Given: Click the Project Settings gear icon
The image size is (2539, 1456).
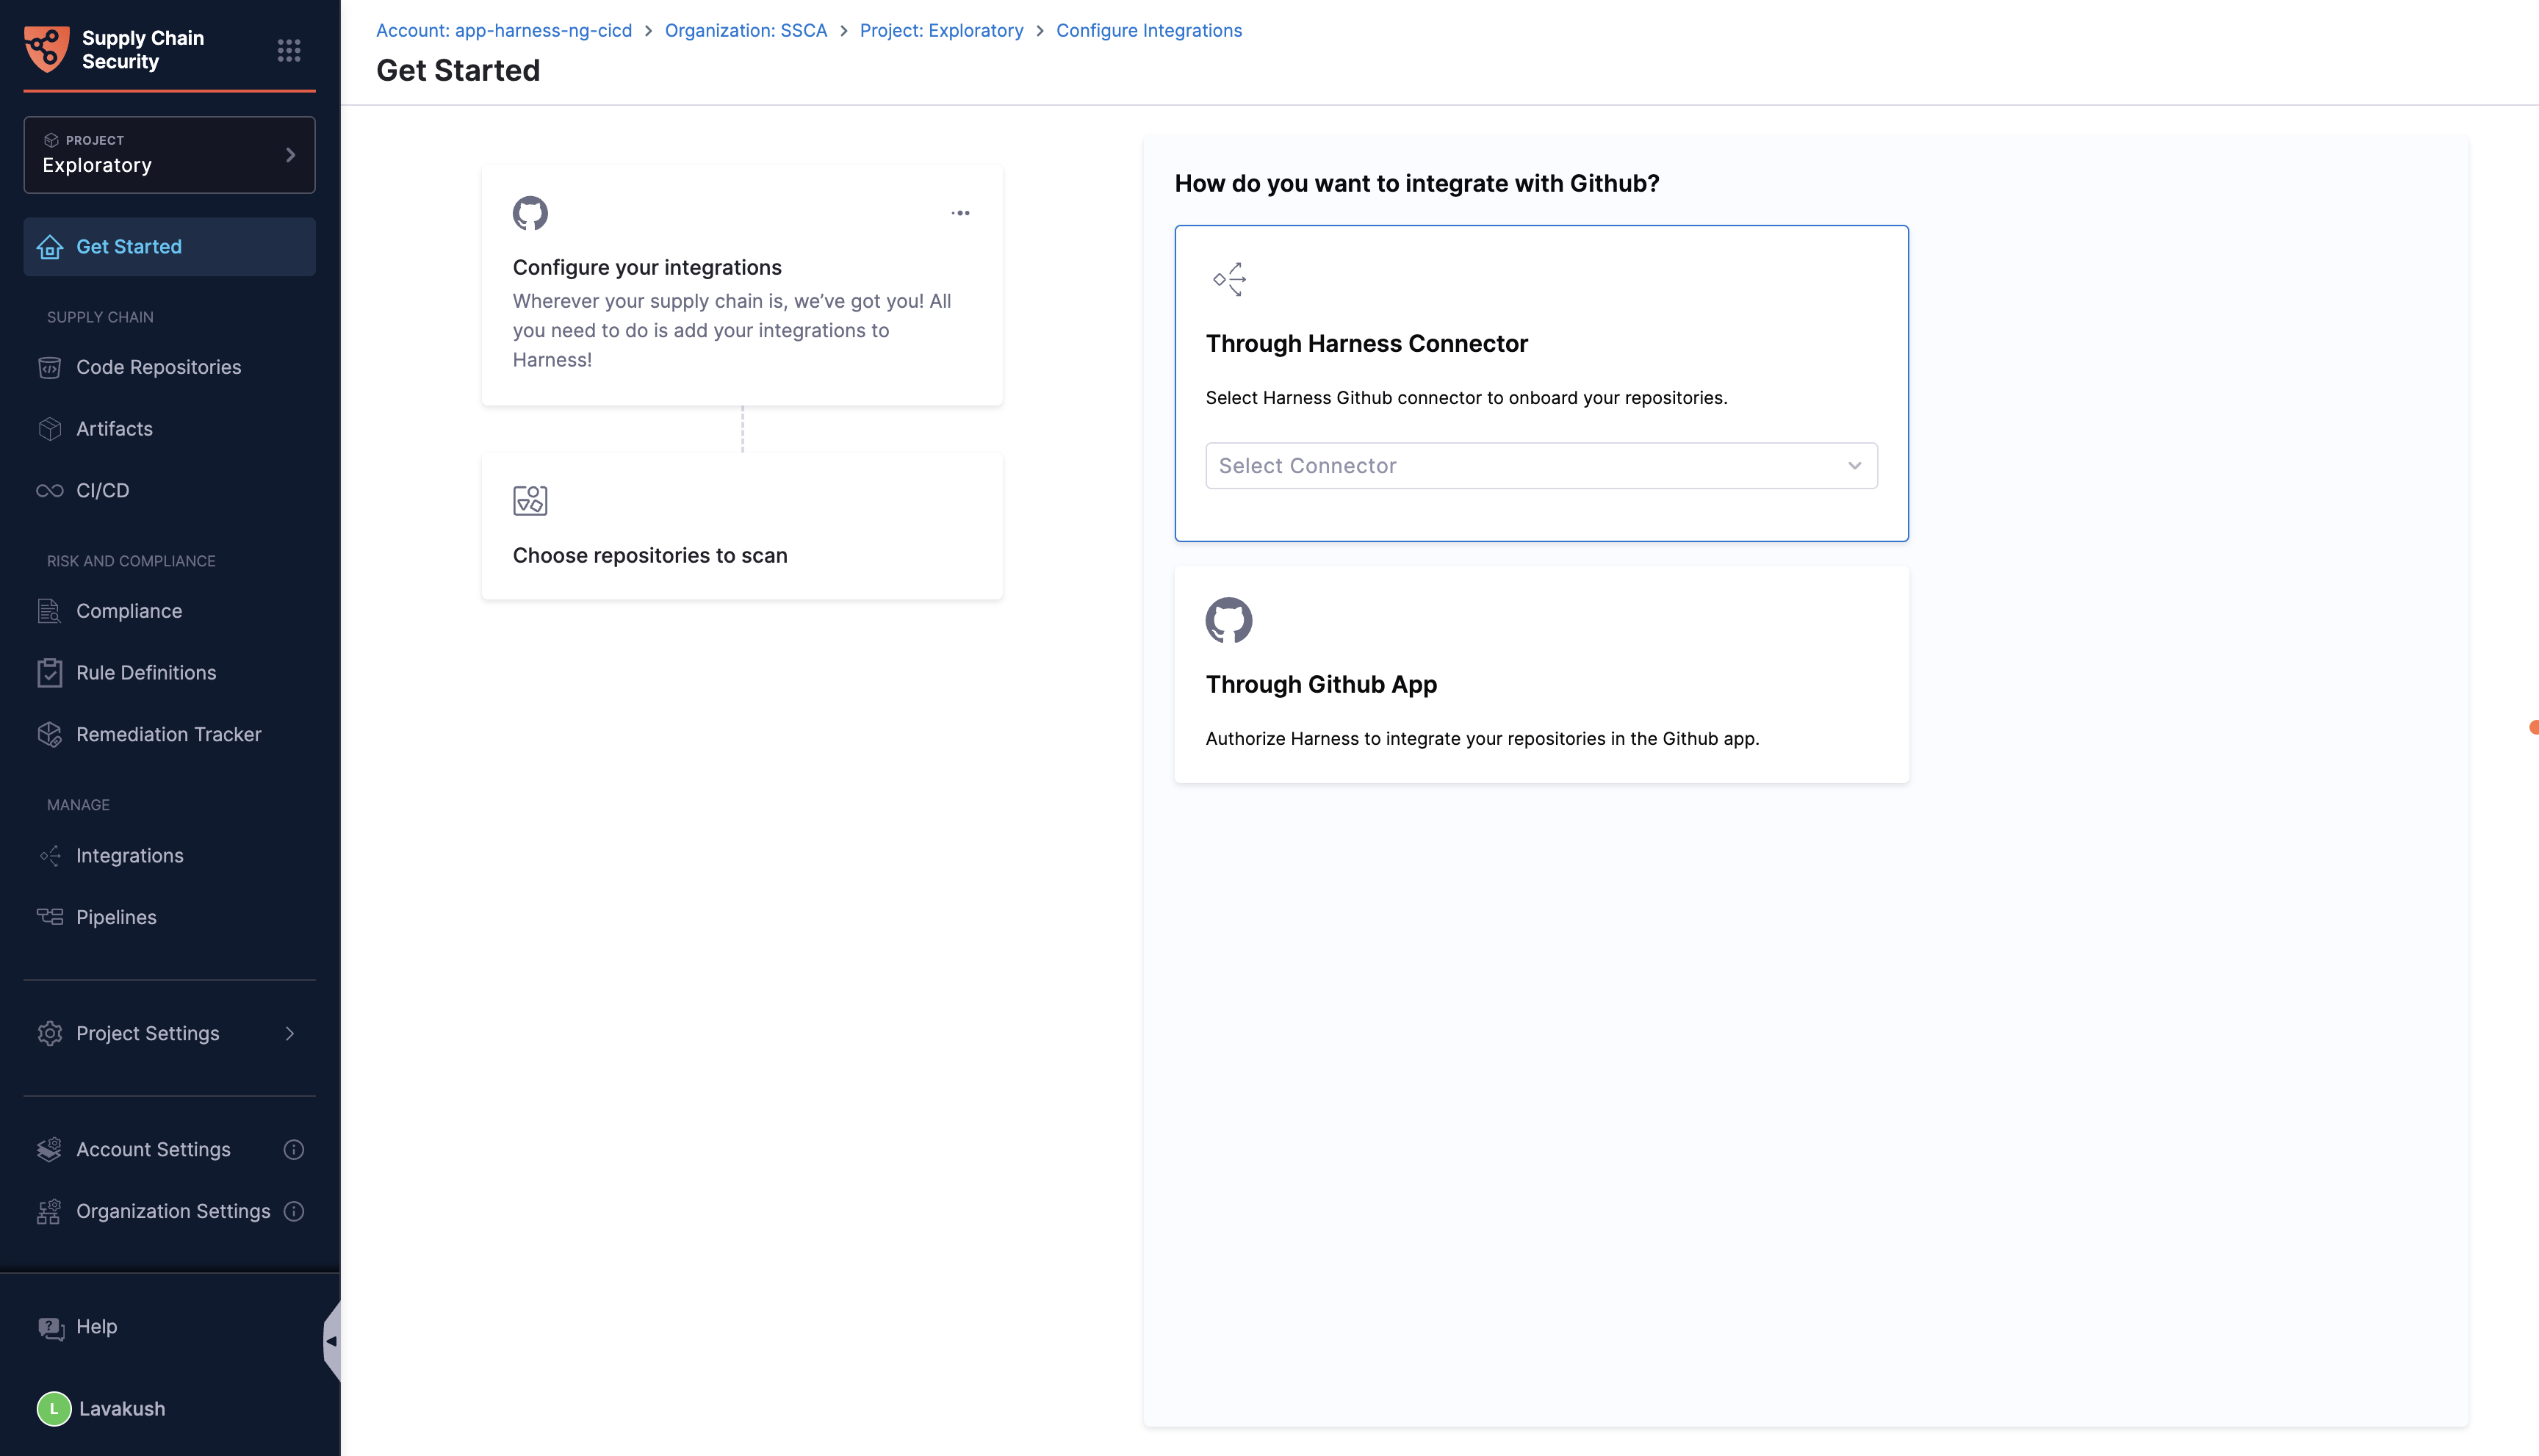Looking at the screenshot, I should click(50, 1034).
